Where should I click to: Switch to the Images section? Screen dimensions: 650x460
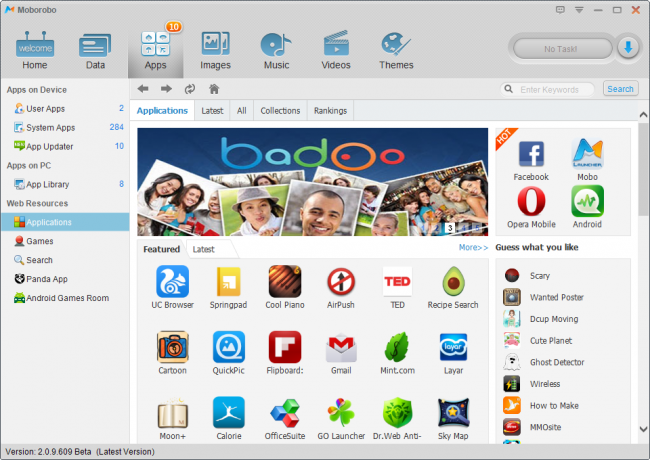click(x=215, y=51)
